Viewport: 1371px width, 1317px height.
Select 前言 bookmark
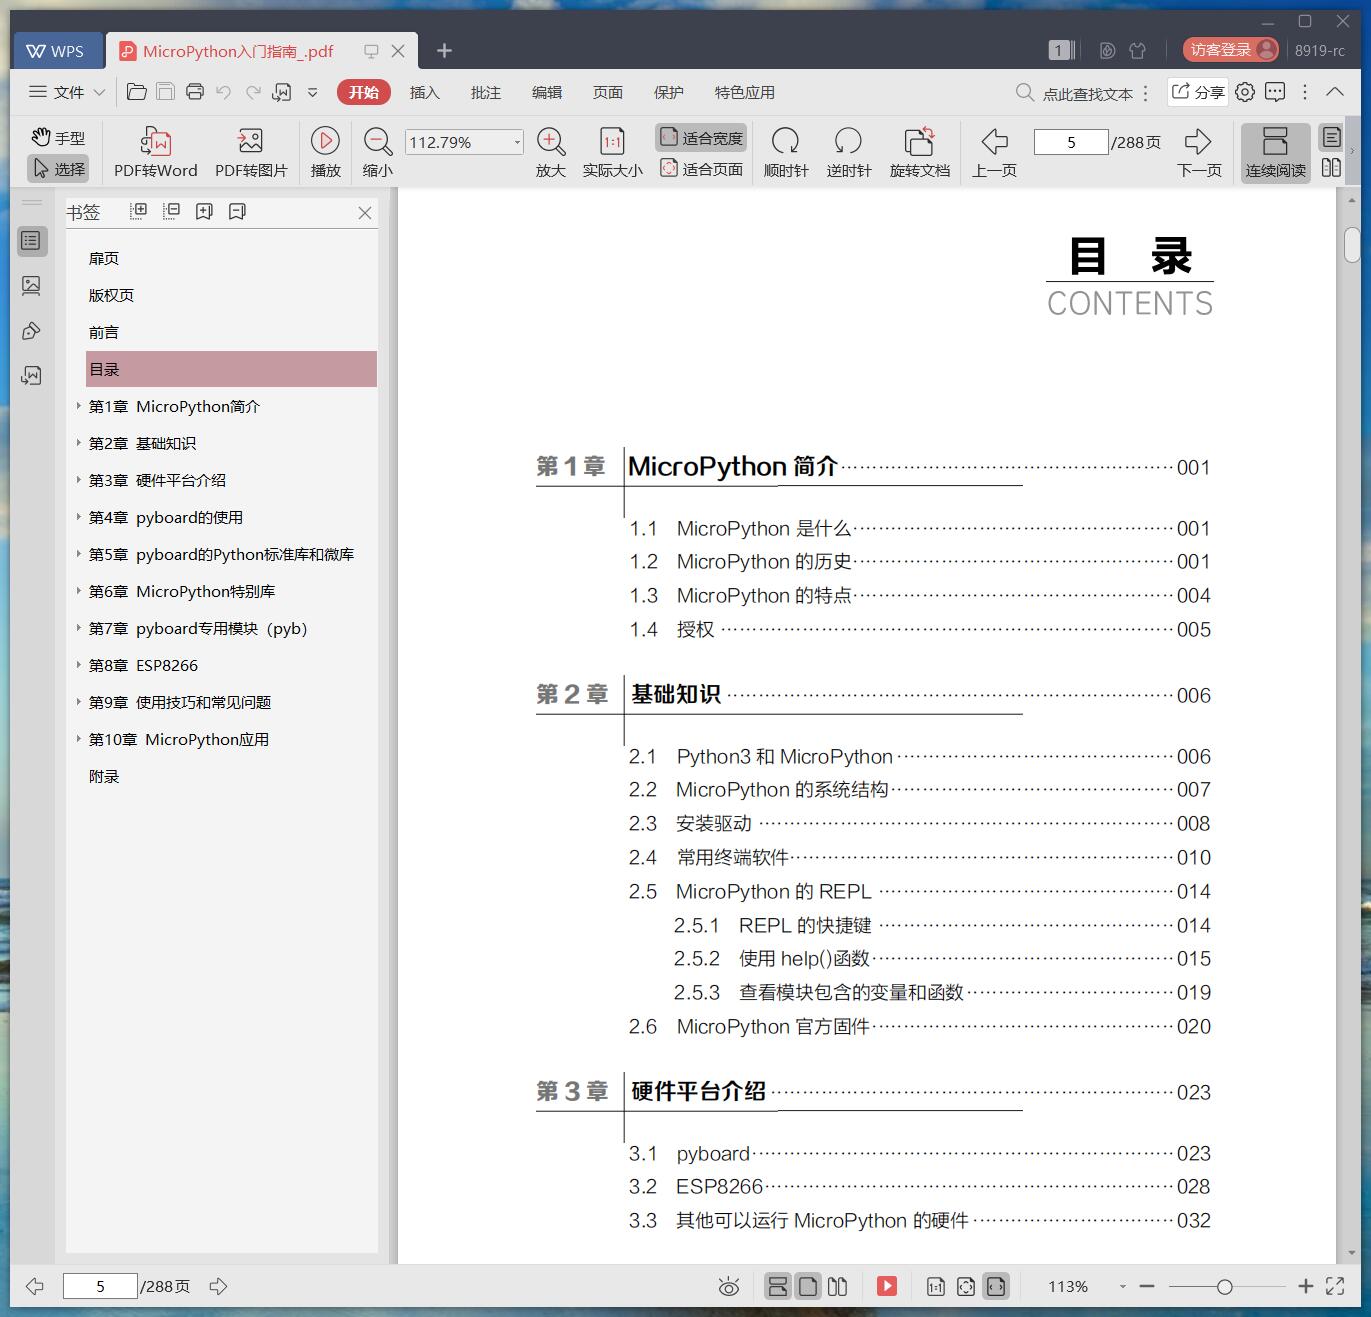point(104,332)
